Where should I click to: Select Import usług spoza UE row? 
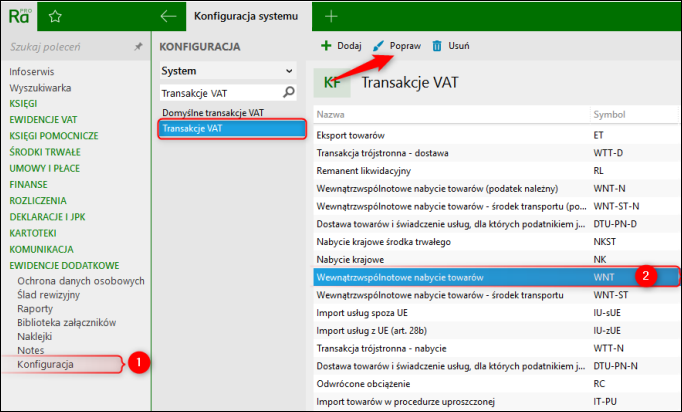495,313
